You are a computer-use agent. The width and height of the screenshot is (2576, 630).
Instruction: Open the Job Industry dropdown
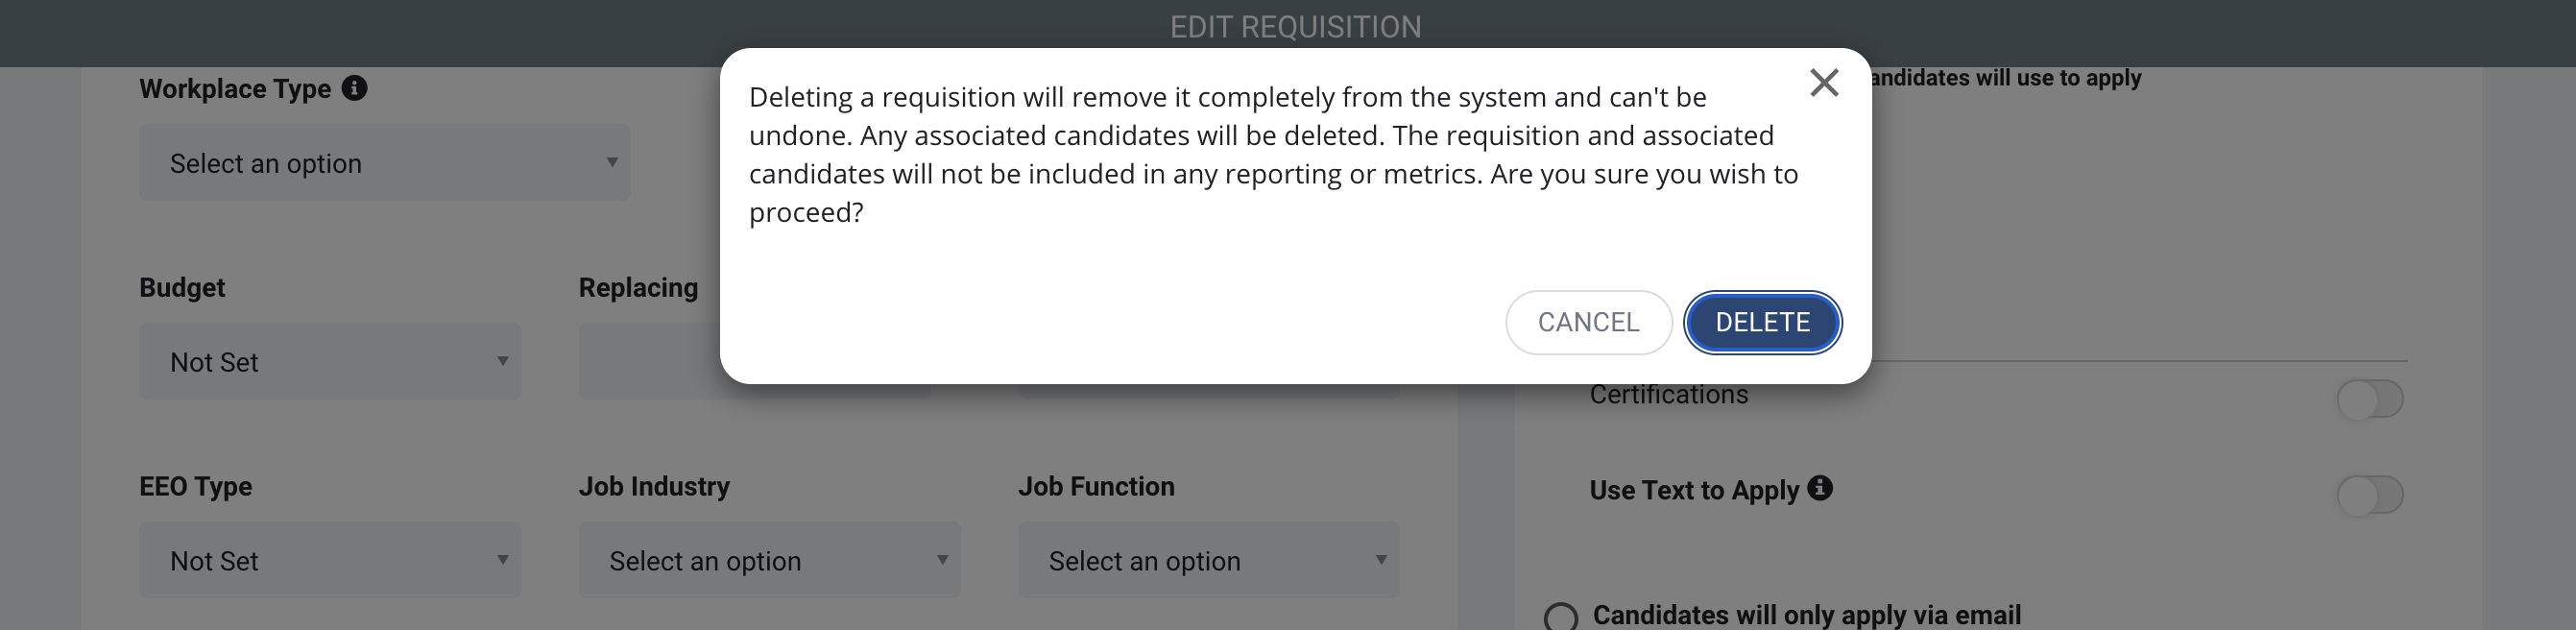point(769,560)
